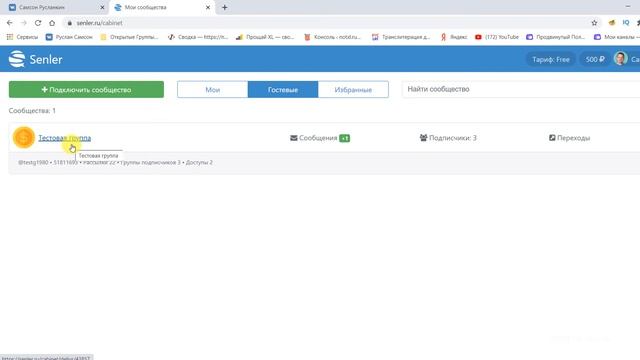Click the IQ browser extension icon
Image resolution: width=640 pixels, height=360 pixels.
(x=626, y=23)
